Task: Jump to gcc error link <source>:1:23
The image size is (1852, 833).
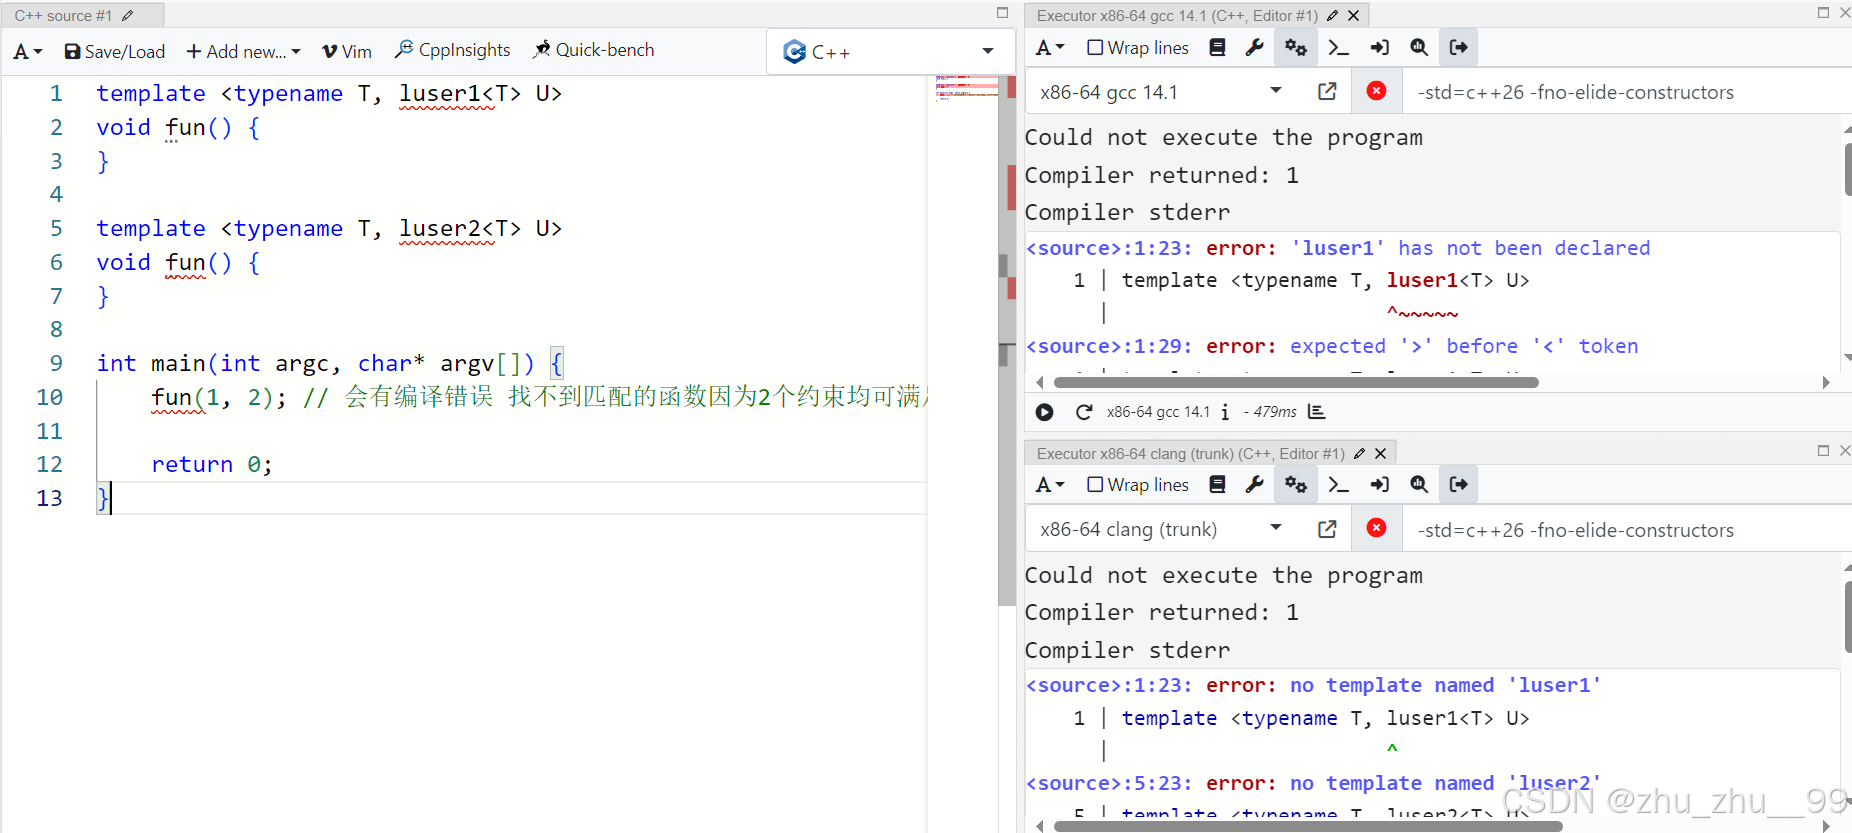Action: click(1110, 248)
